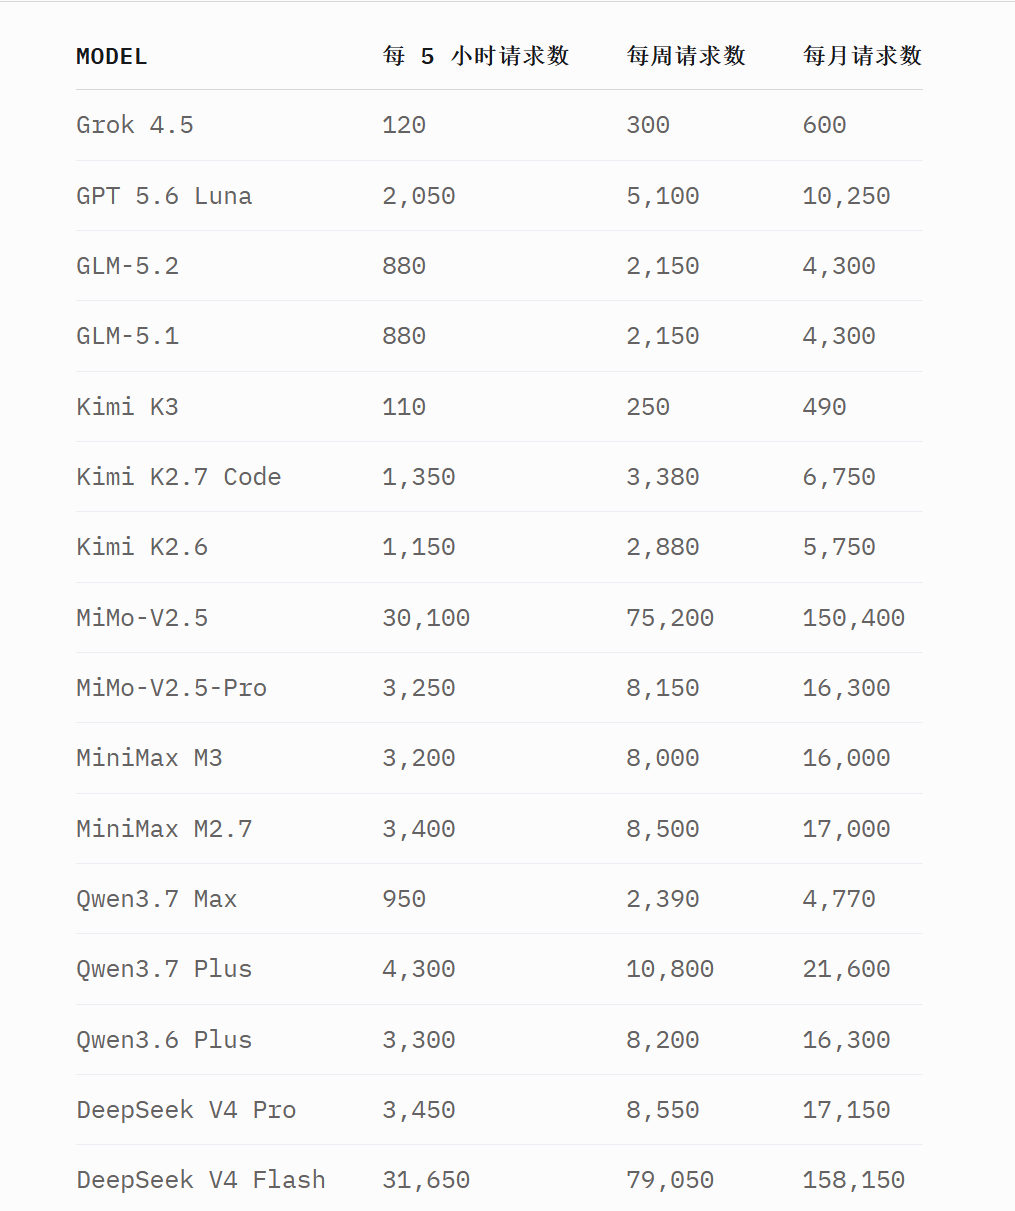
Task: Select the Kimi K3 model name
Action: coord(127,407)
